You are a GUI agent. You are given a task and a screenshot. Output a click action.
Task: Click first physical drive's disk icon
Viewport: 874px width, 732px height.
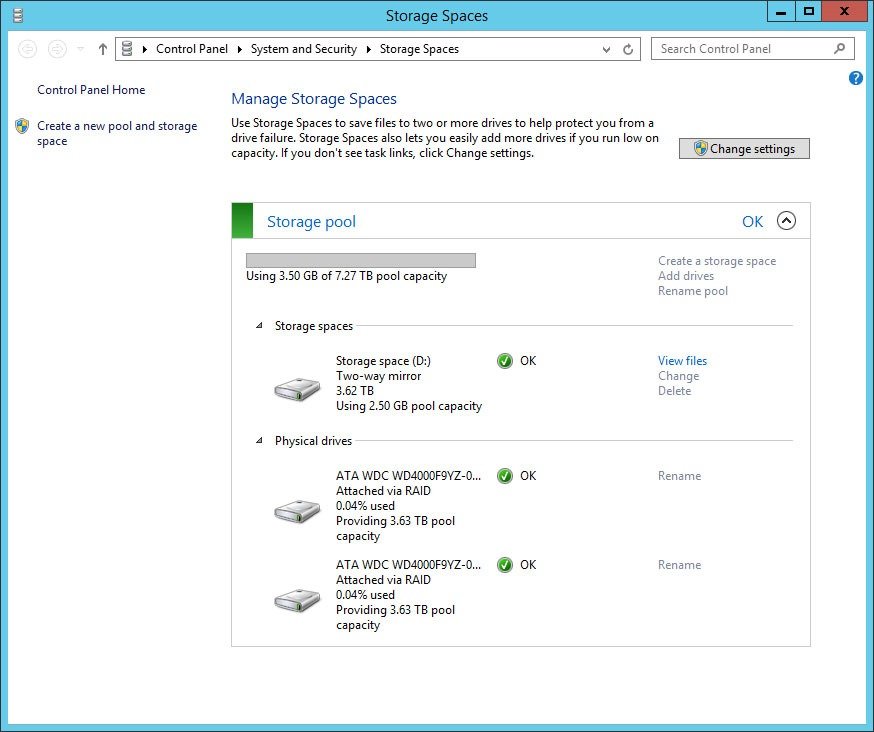point(298,511)
